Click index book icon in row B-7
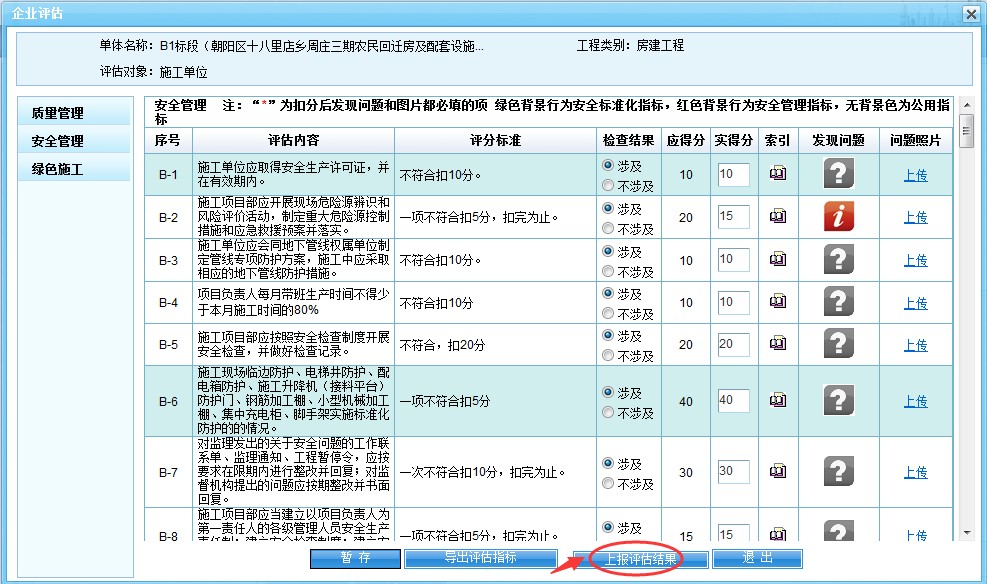Image resolution: width=987 pixels, height=584 pixels. 777,472
